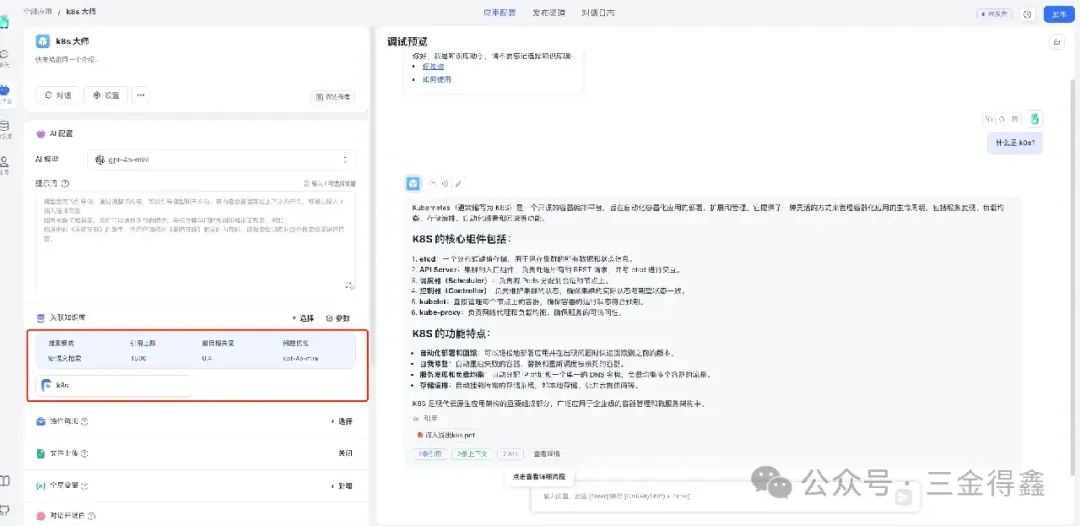The height and width of the screenshot is (526, 1080).
Task: Copy the AI answer text
Action: point(433,184)
